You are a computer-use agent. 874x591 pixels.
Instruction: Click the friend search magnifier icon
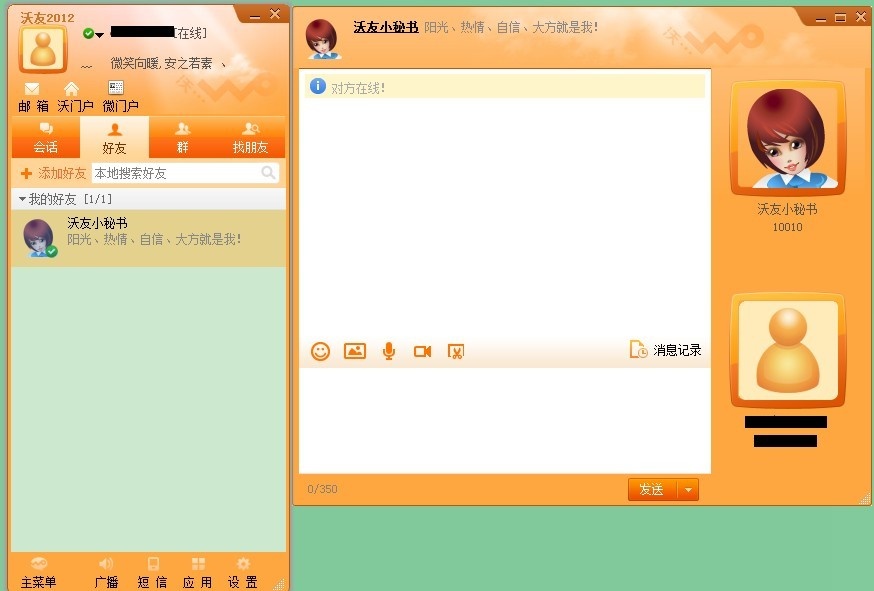click(x=269, y=173)
